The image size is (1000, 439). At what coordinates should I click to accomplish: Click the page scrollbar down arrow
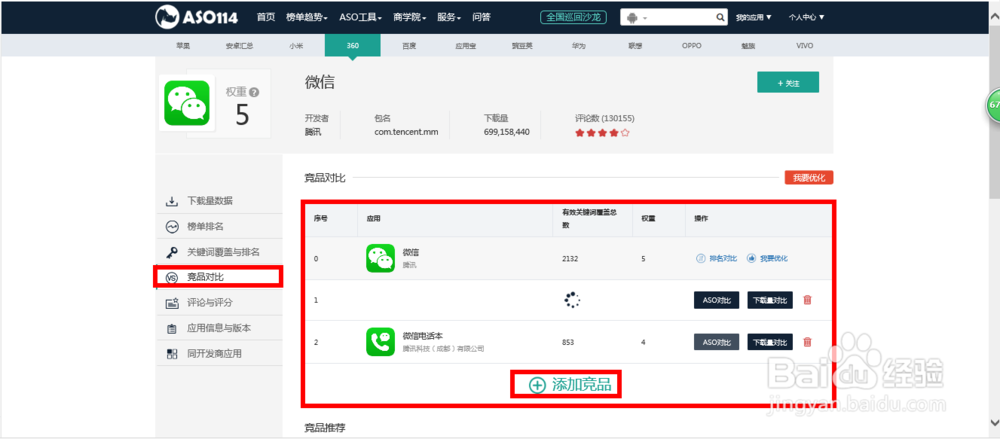coord(994,422)
